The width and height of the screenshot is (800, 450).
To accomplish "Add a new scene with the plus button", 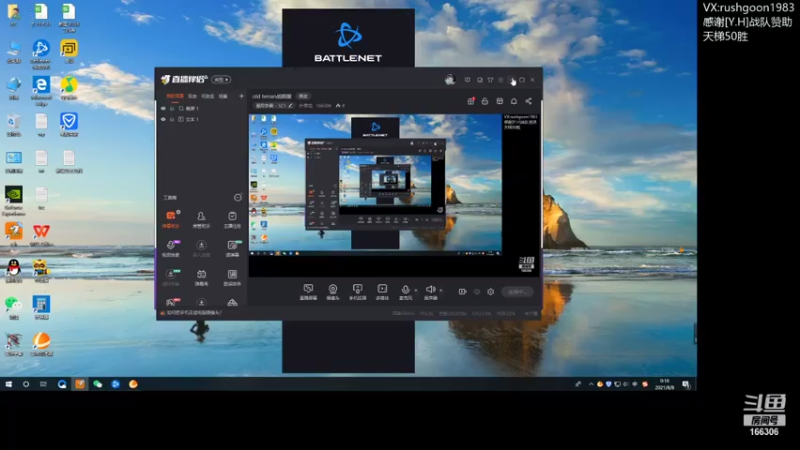I will pos(241,96).
